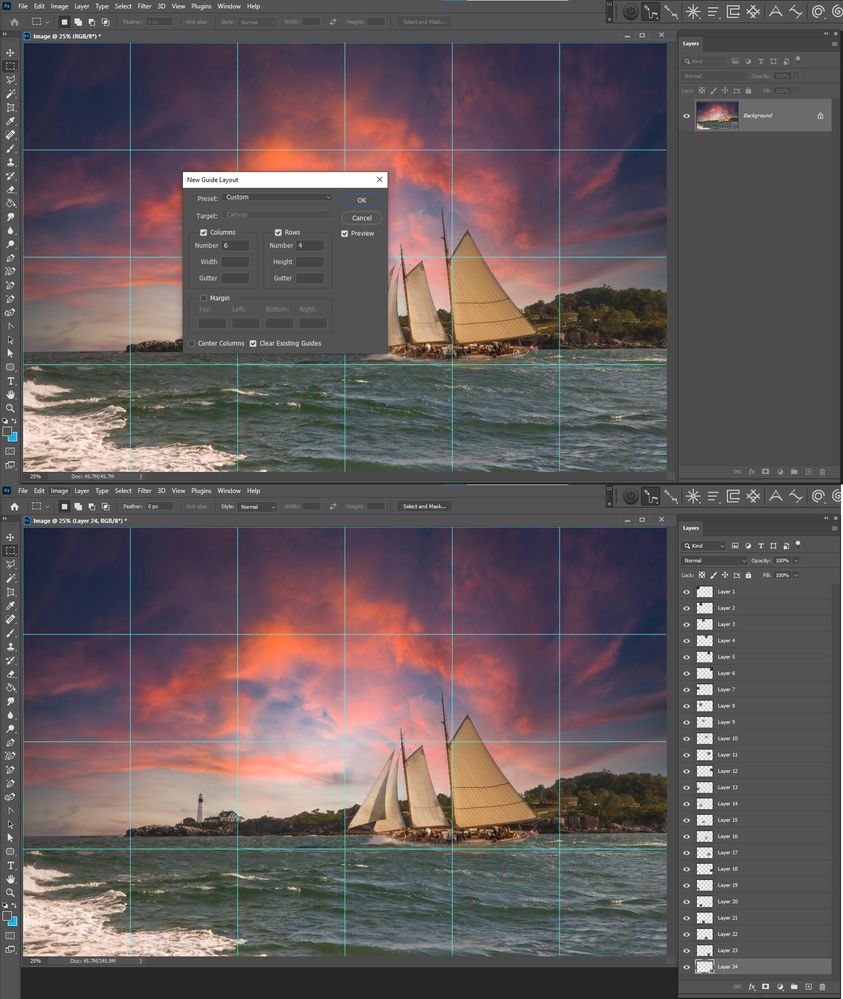Open the Preset dropdown in New Guide Layout

(x=278, y=198)
